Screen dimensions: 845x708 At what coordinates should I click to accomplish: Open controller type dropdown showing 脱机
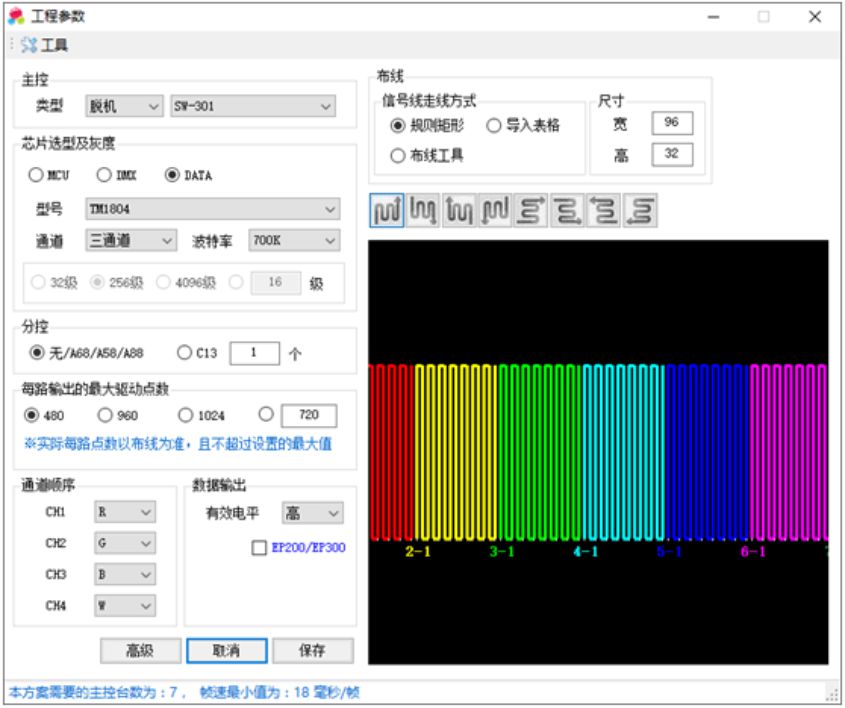point(124,106)
